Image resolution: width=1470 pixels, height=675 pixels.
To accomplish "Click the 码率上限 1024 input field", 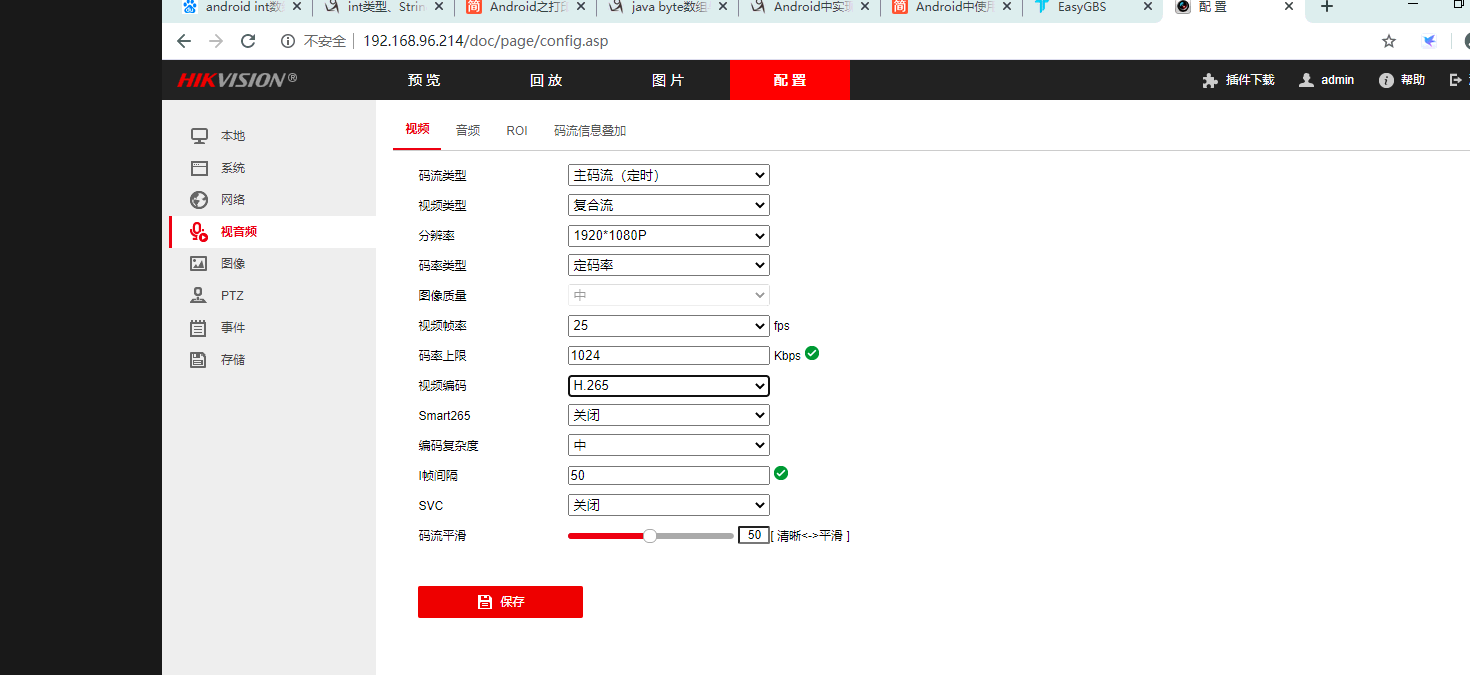I will pos(669,355).
